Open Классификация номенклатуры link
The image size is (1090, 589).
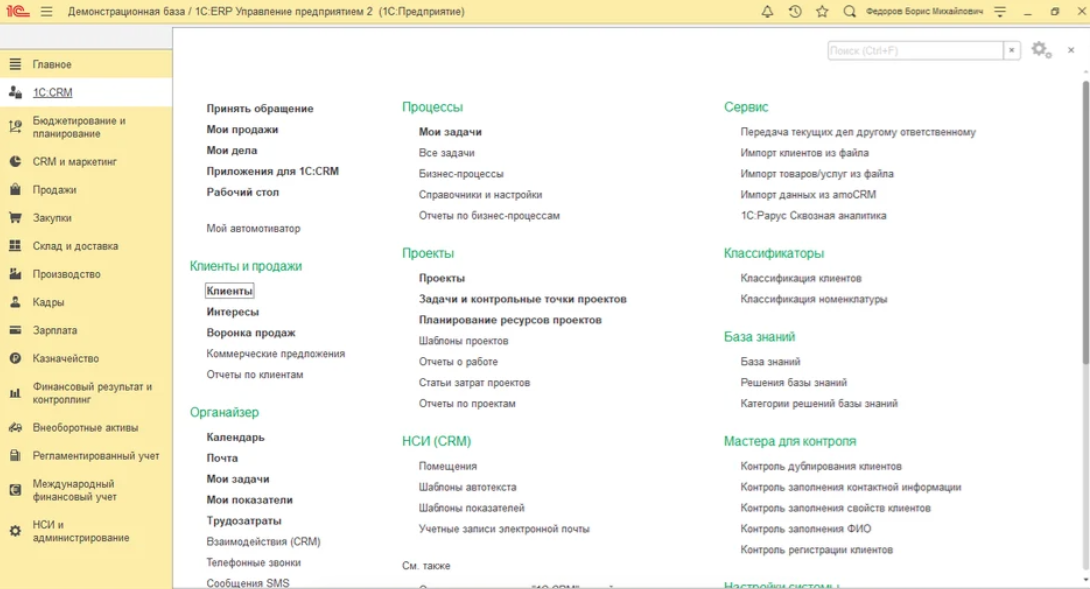pyautogui.click(x=813, y=298)
